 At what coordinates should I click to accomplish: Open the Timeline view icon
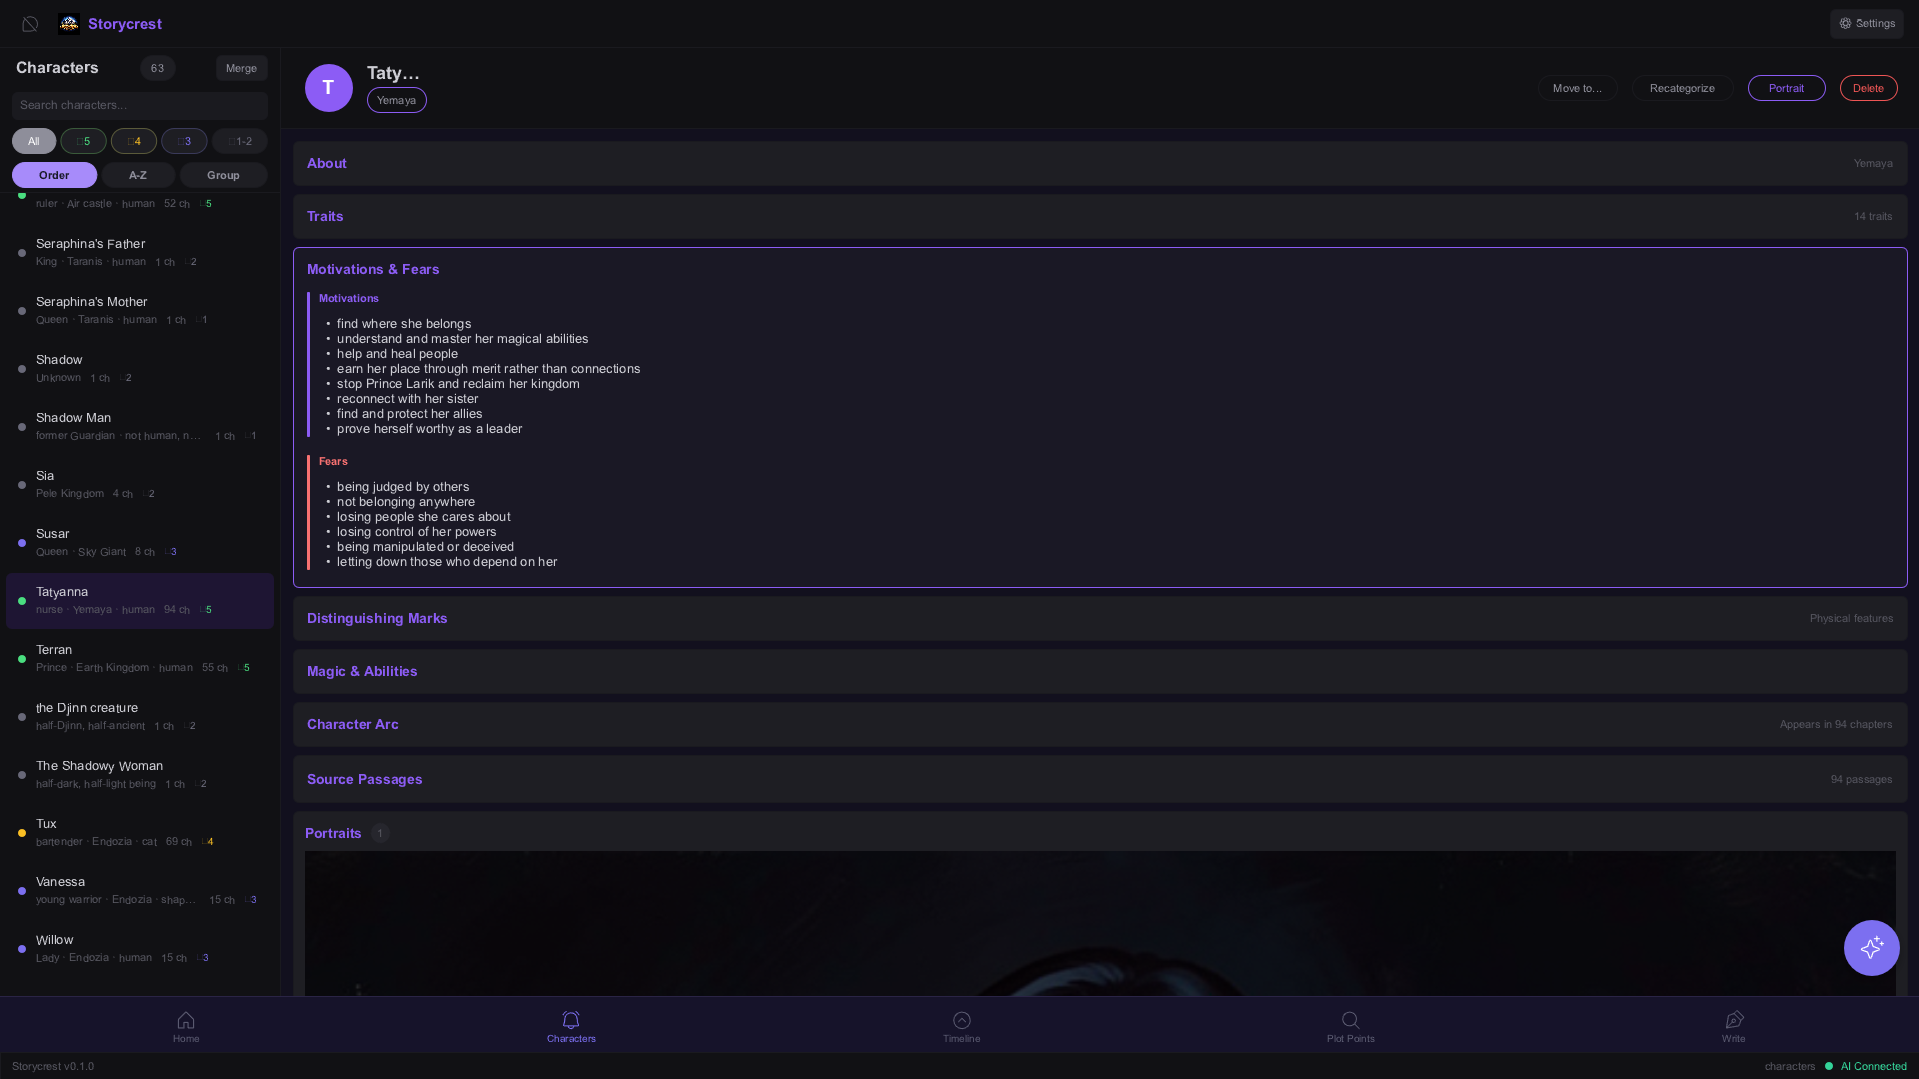[961, 1025]
